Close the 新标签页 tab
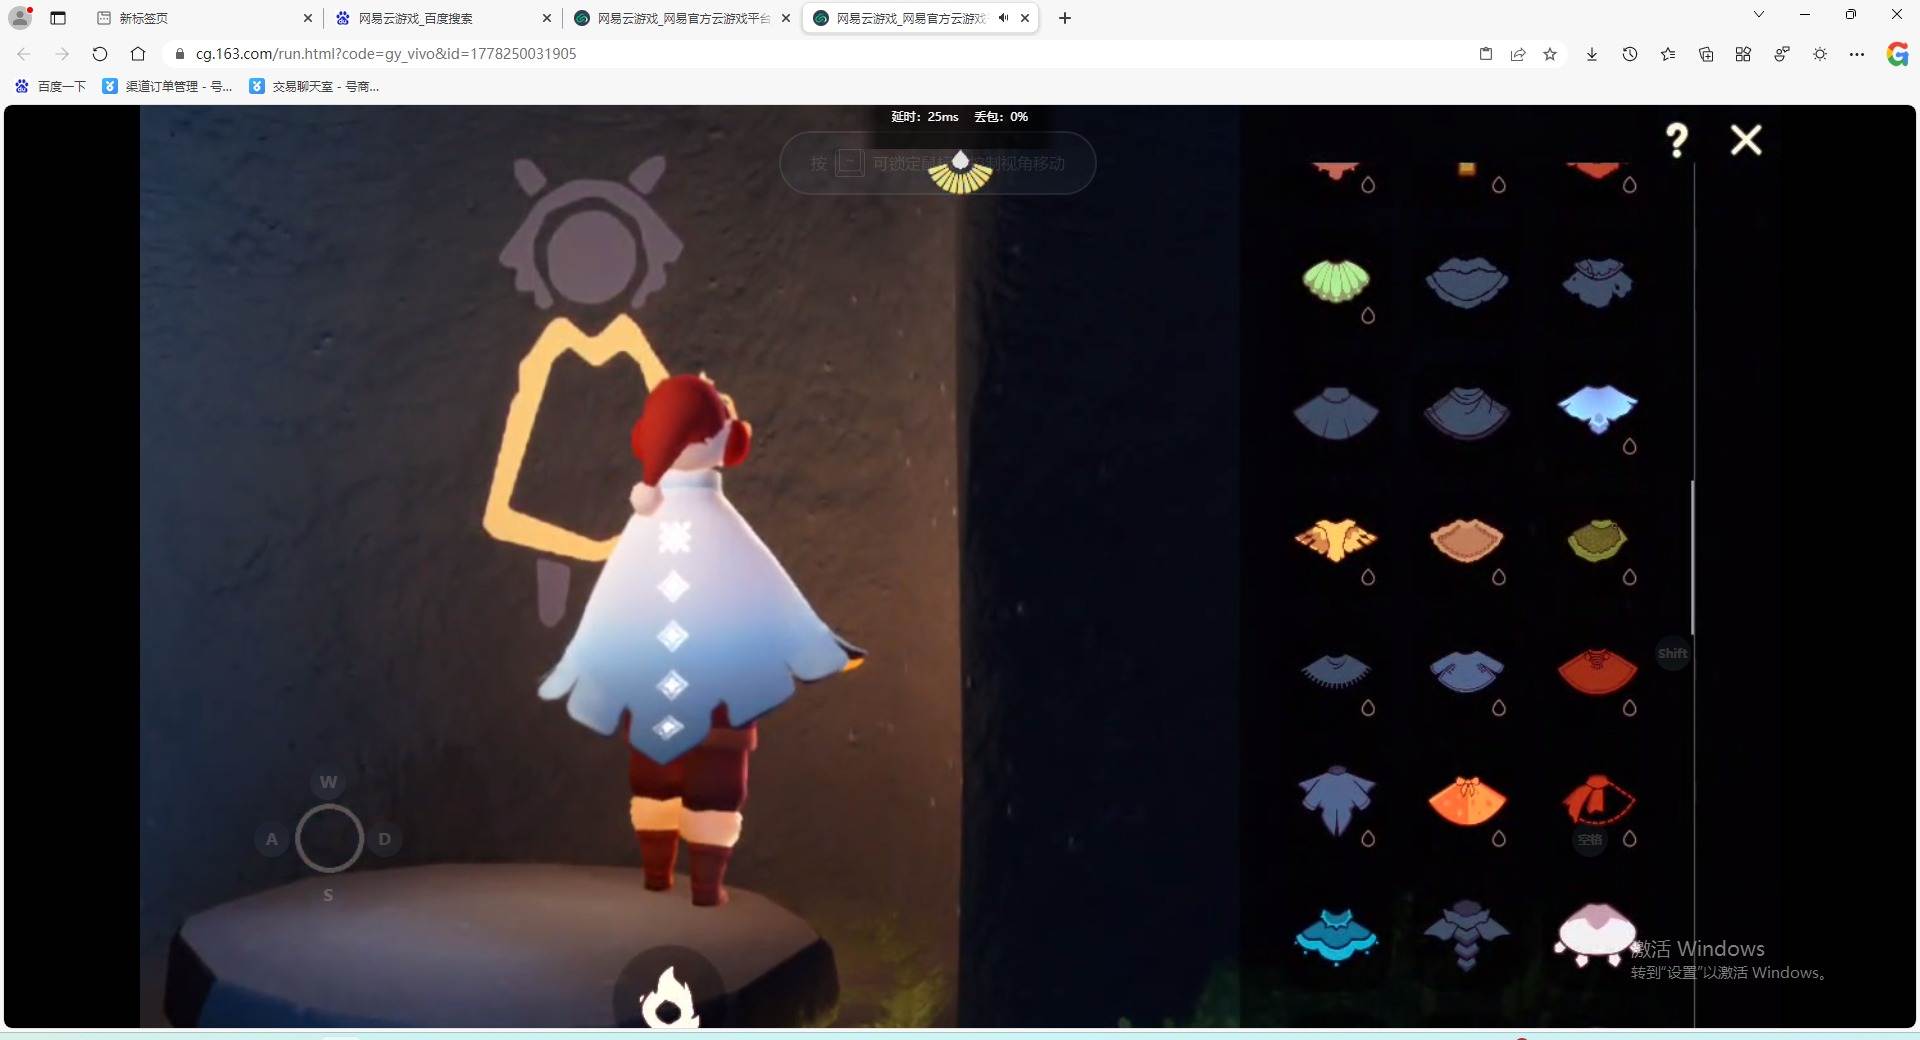This screenshot has width=1920, height=1040. (308, 18)
